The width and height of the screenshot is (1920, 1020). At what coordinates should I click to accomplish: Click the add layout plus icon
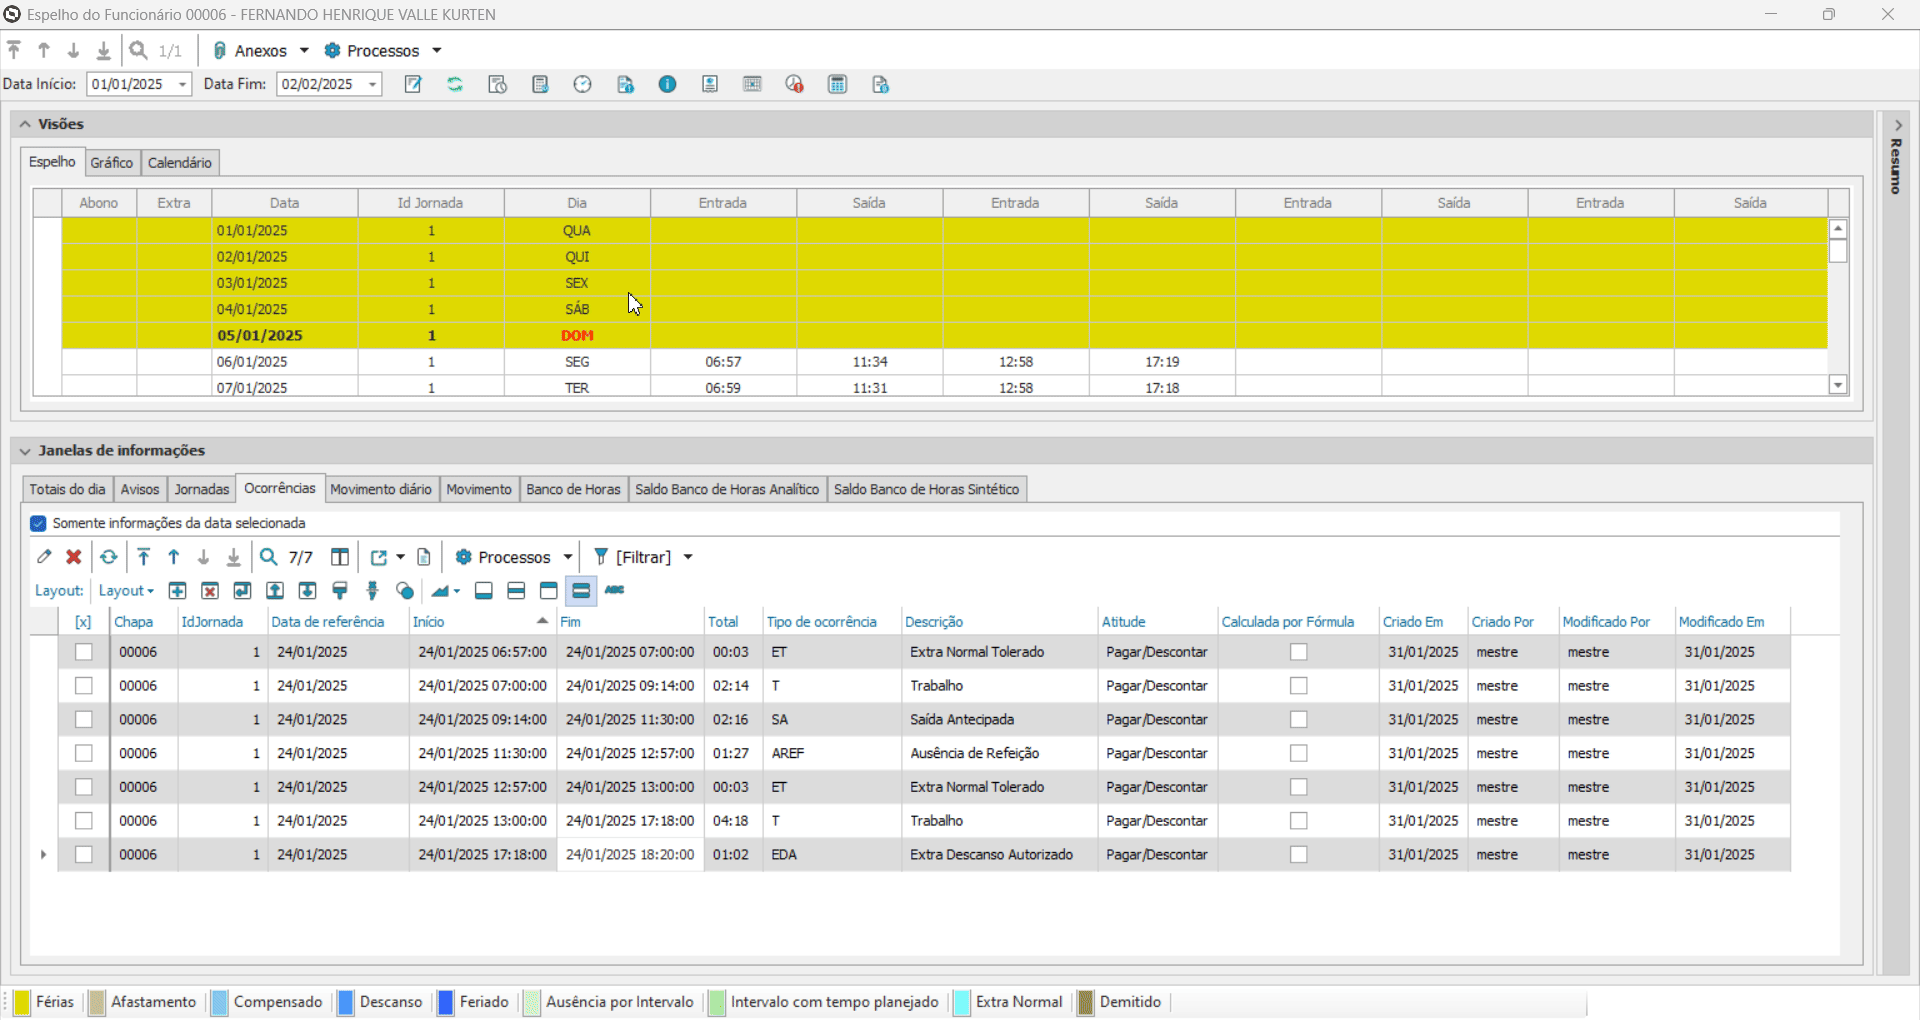[x=178, y=591]
